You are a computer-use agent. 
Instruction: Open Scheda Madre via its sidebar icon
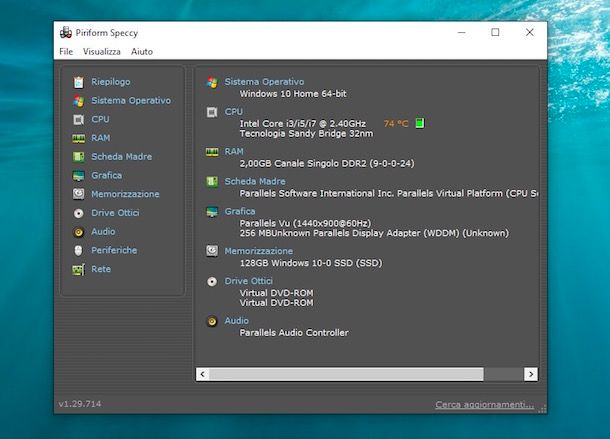[x=78, y=157]
